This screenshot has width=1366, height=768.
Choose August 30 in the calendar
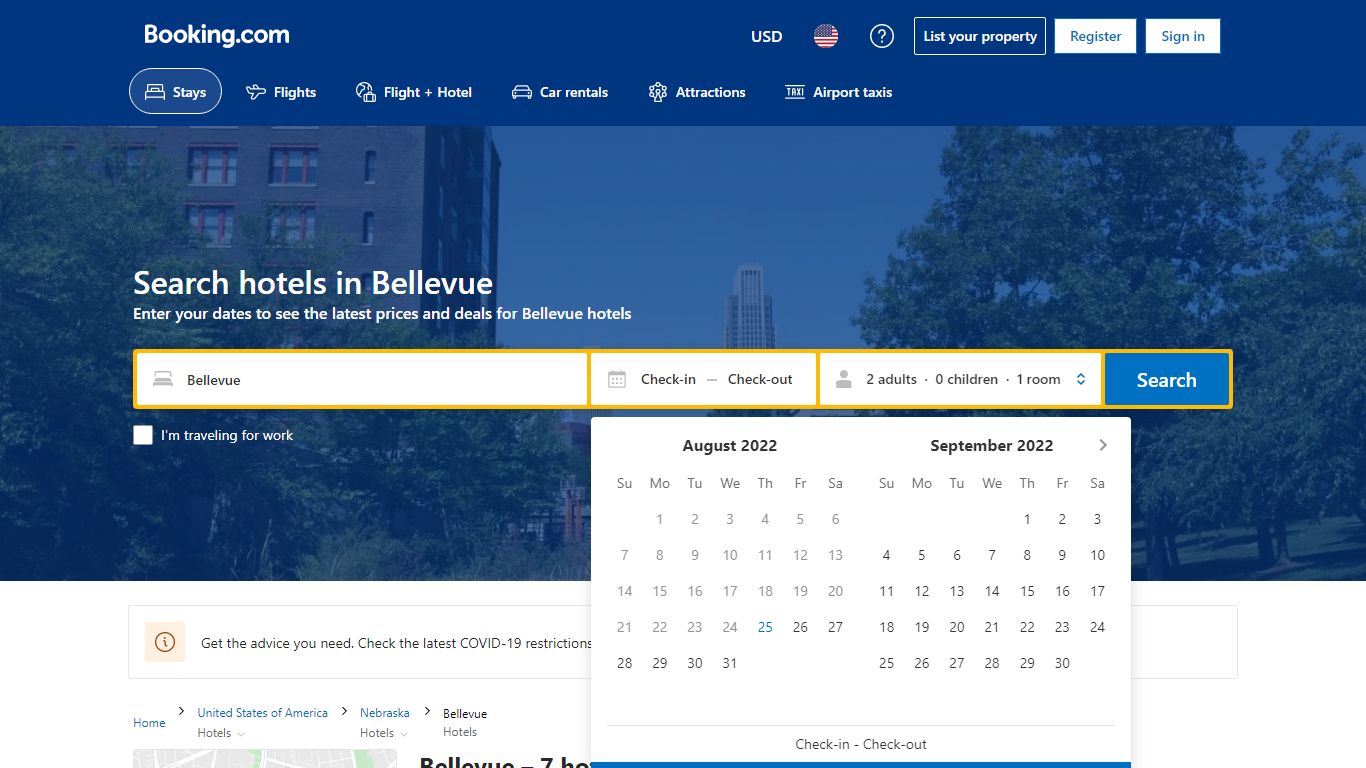[695, 663]
